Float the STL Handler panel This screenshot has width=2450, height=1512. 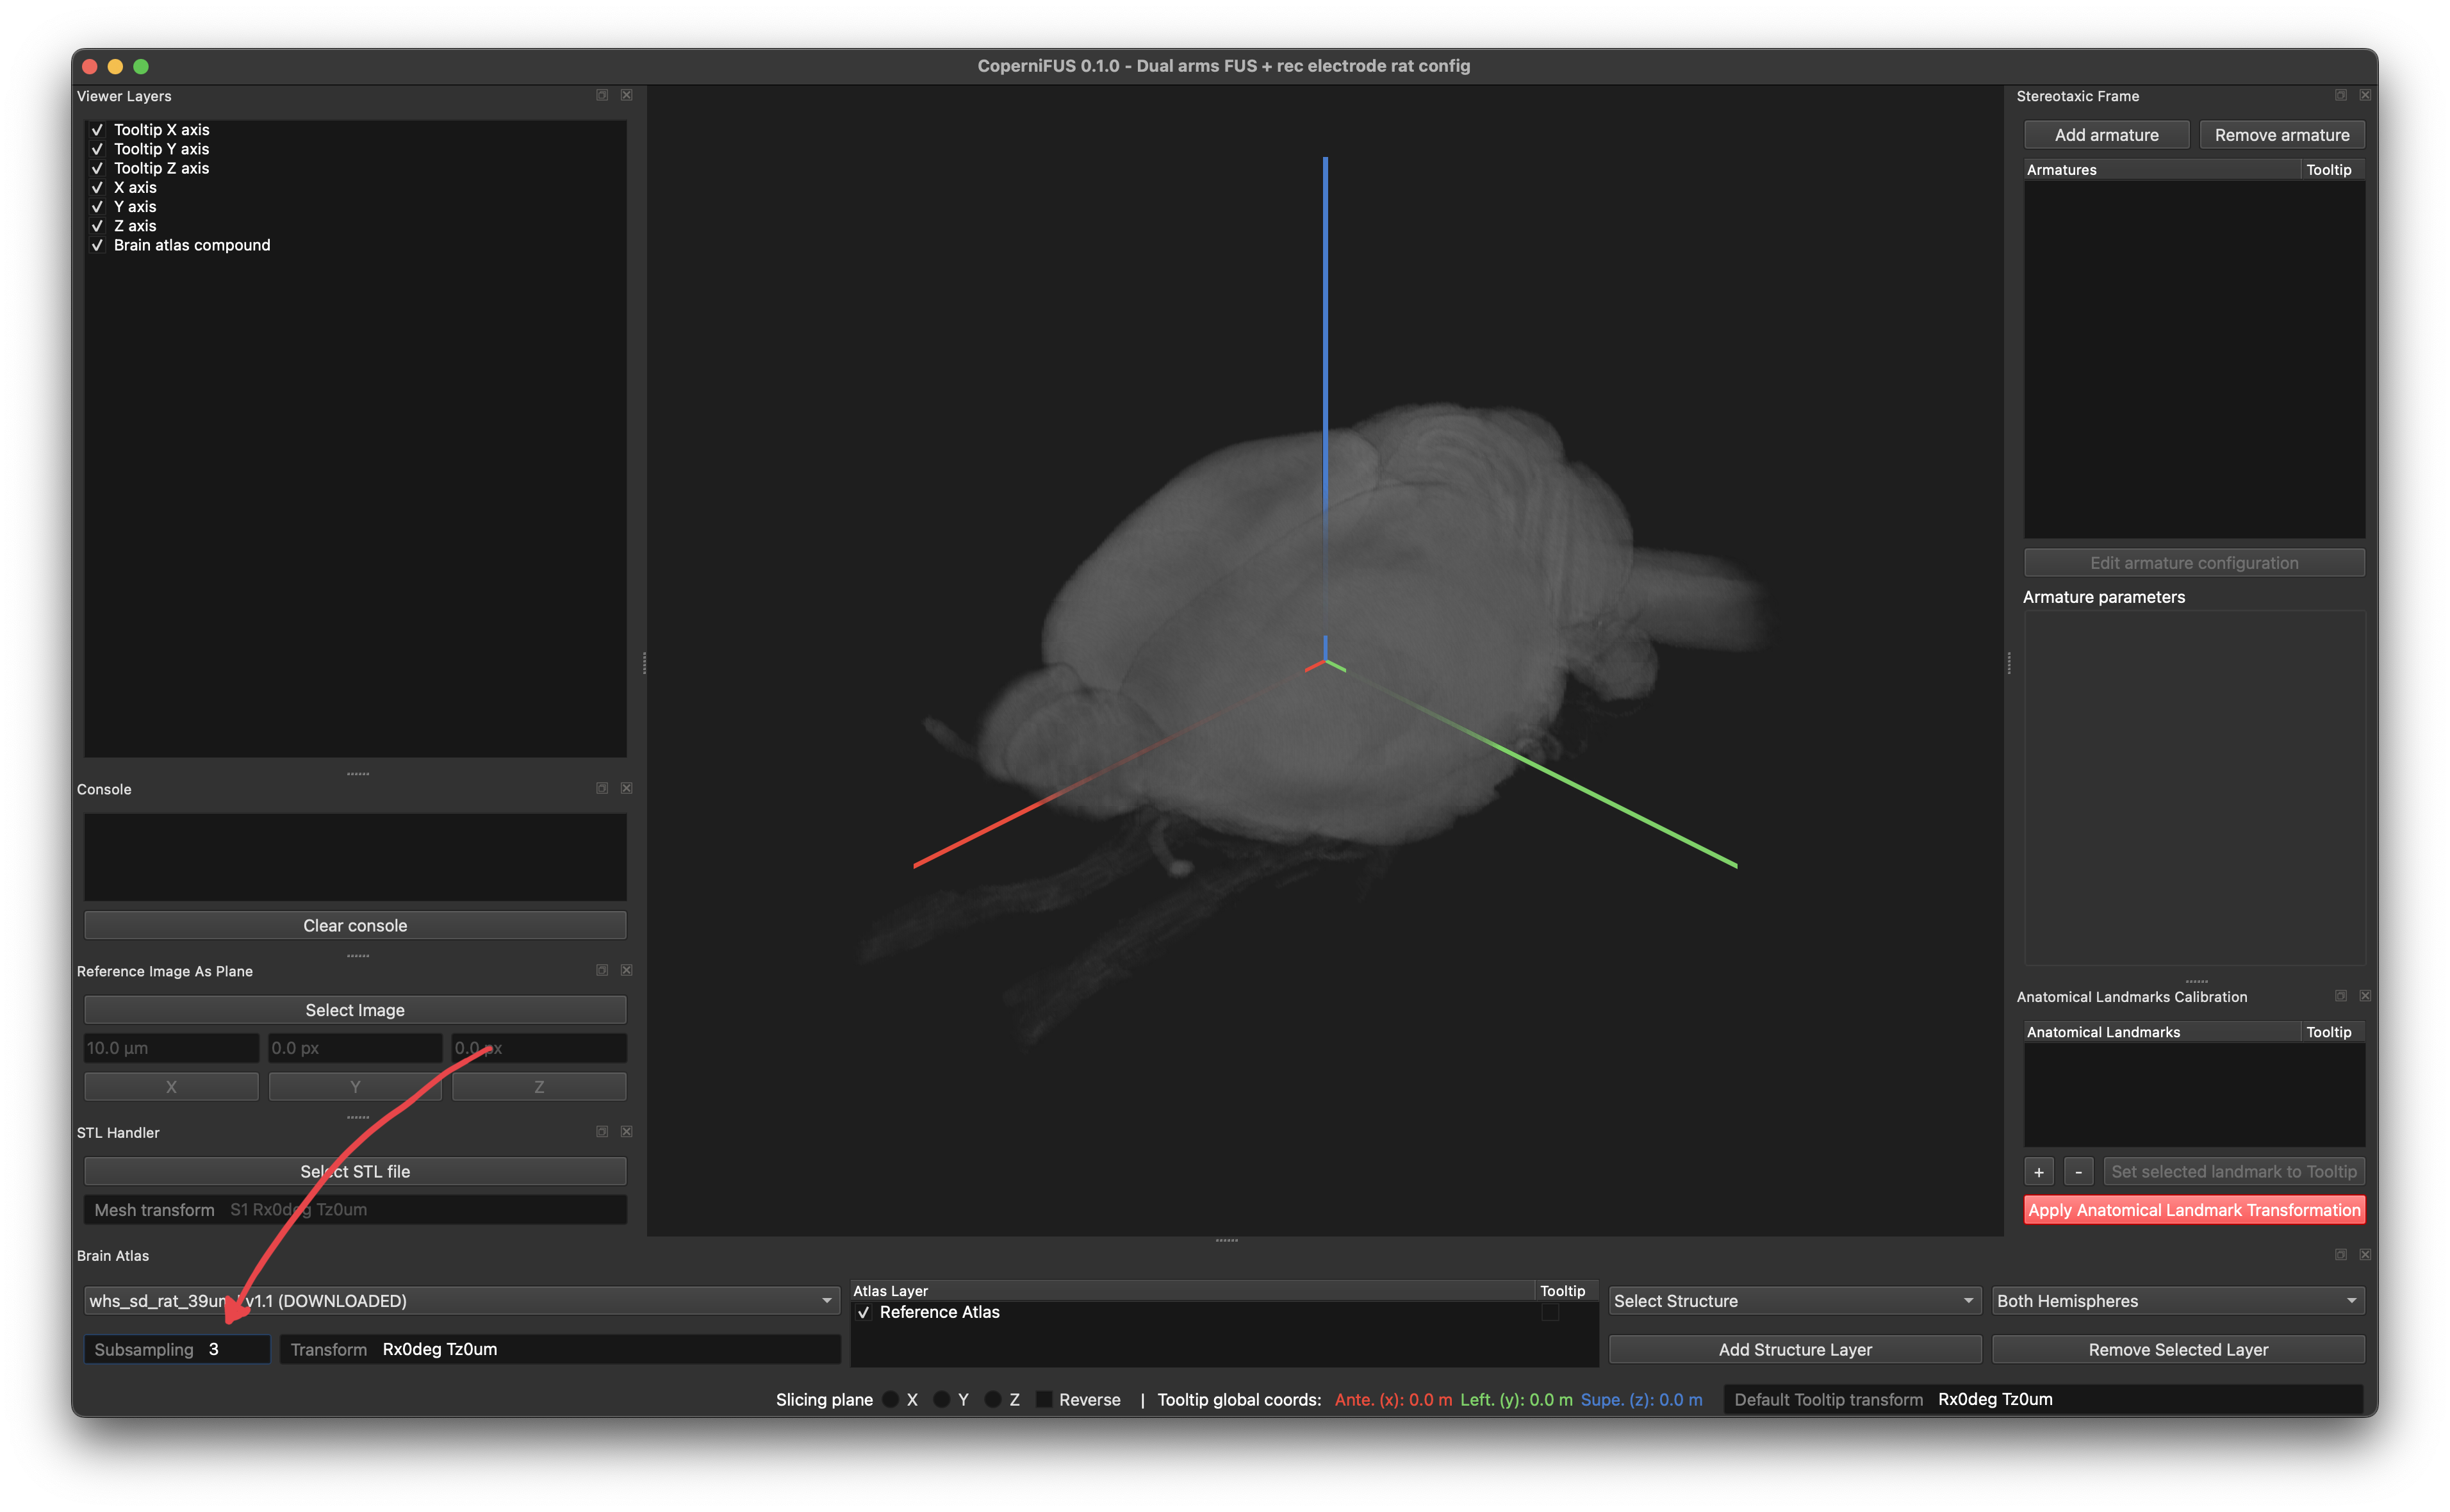pos(602,1131)
